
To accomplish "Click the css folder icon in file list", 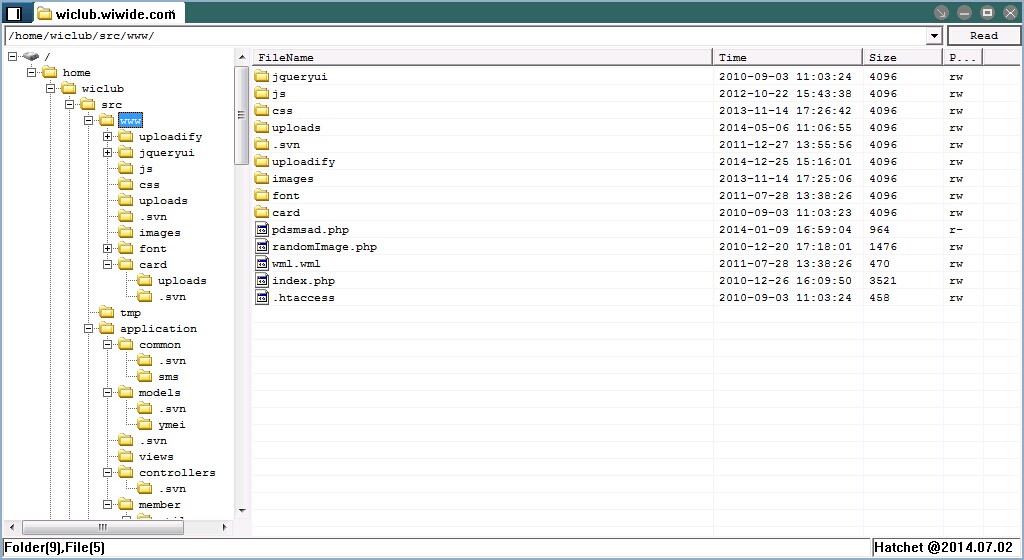I will [x=262, y=110].
